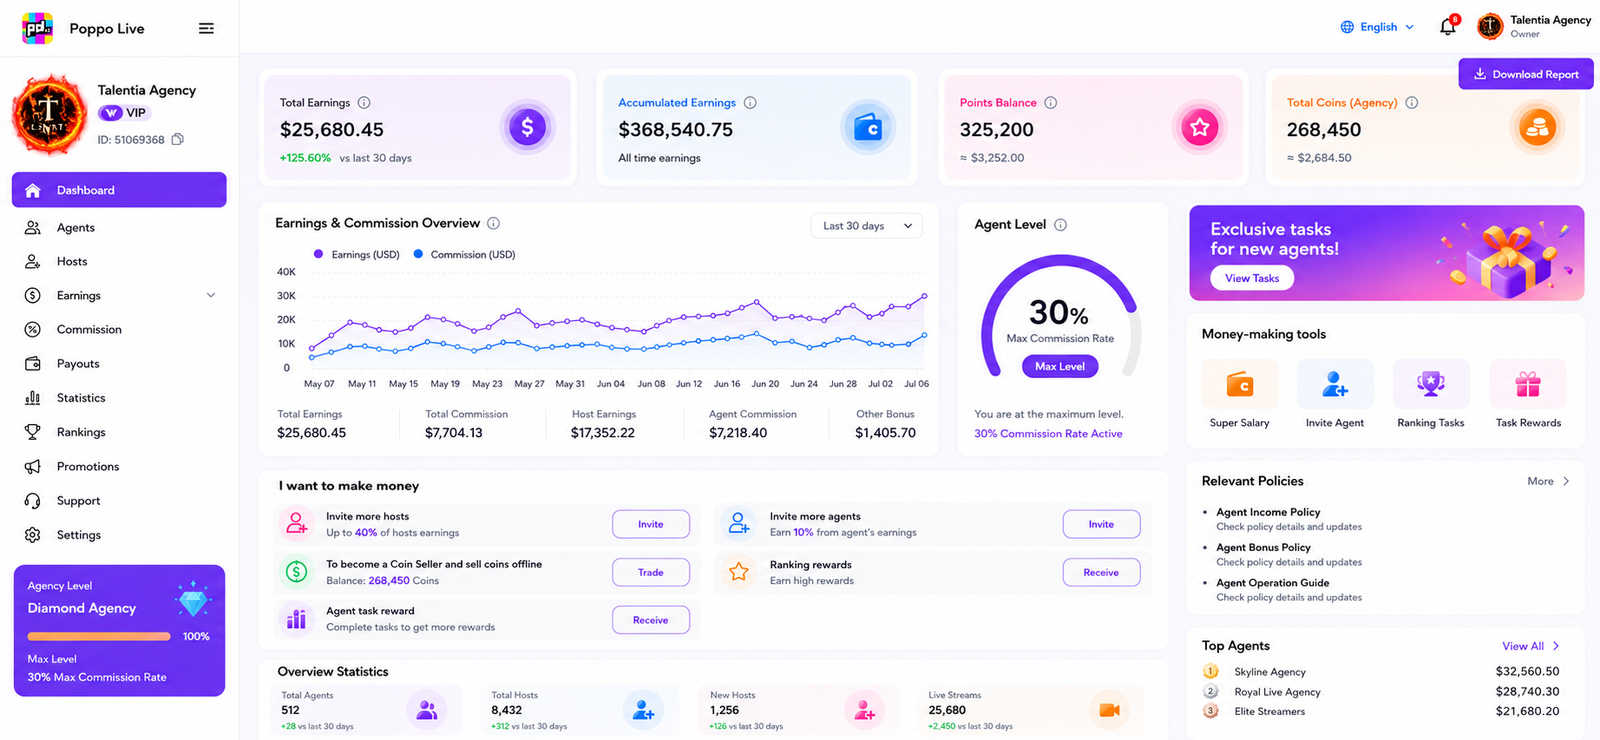The width and height of the screenshot is (1600, 740).
Task: Click the sidebar Talentia Agency profile picture
Action: (x=49, y=115)
